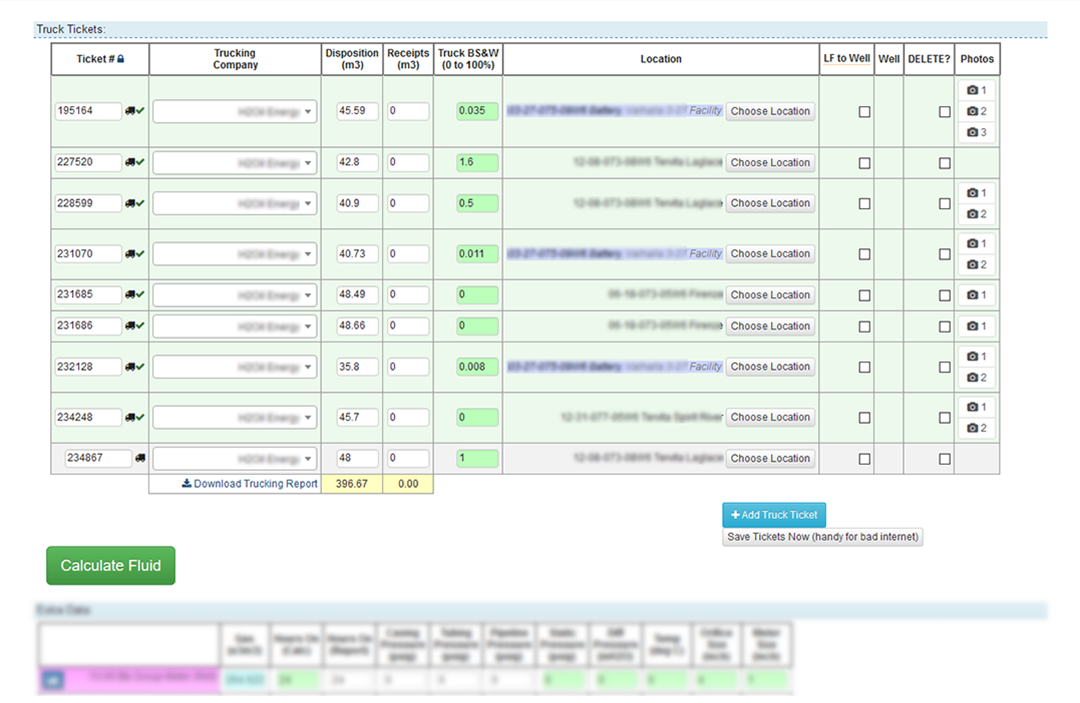
Task: Open photo 1 for ticket 231685
Action: tap(977, 295)
